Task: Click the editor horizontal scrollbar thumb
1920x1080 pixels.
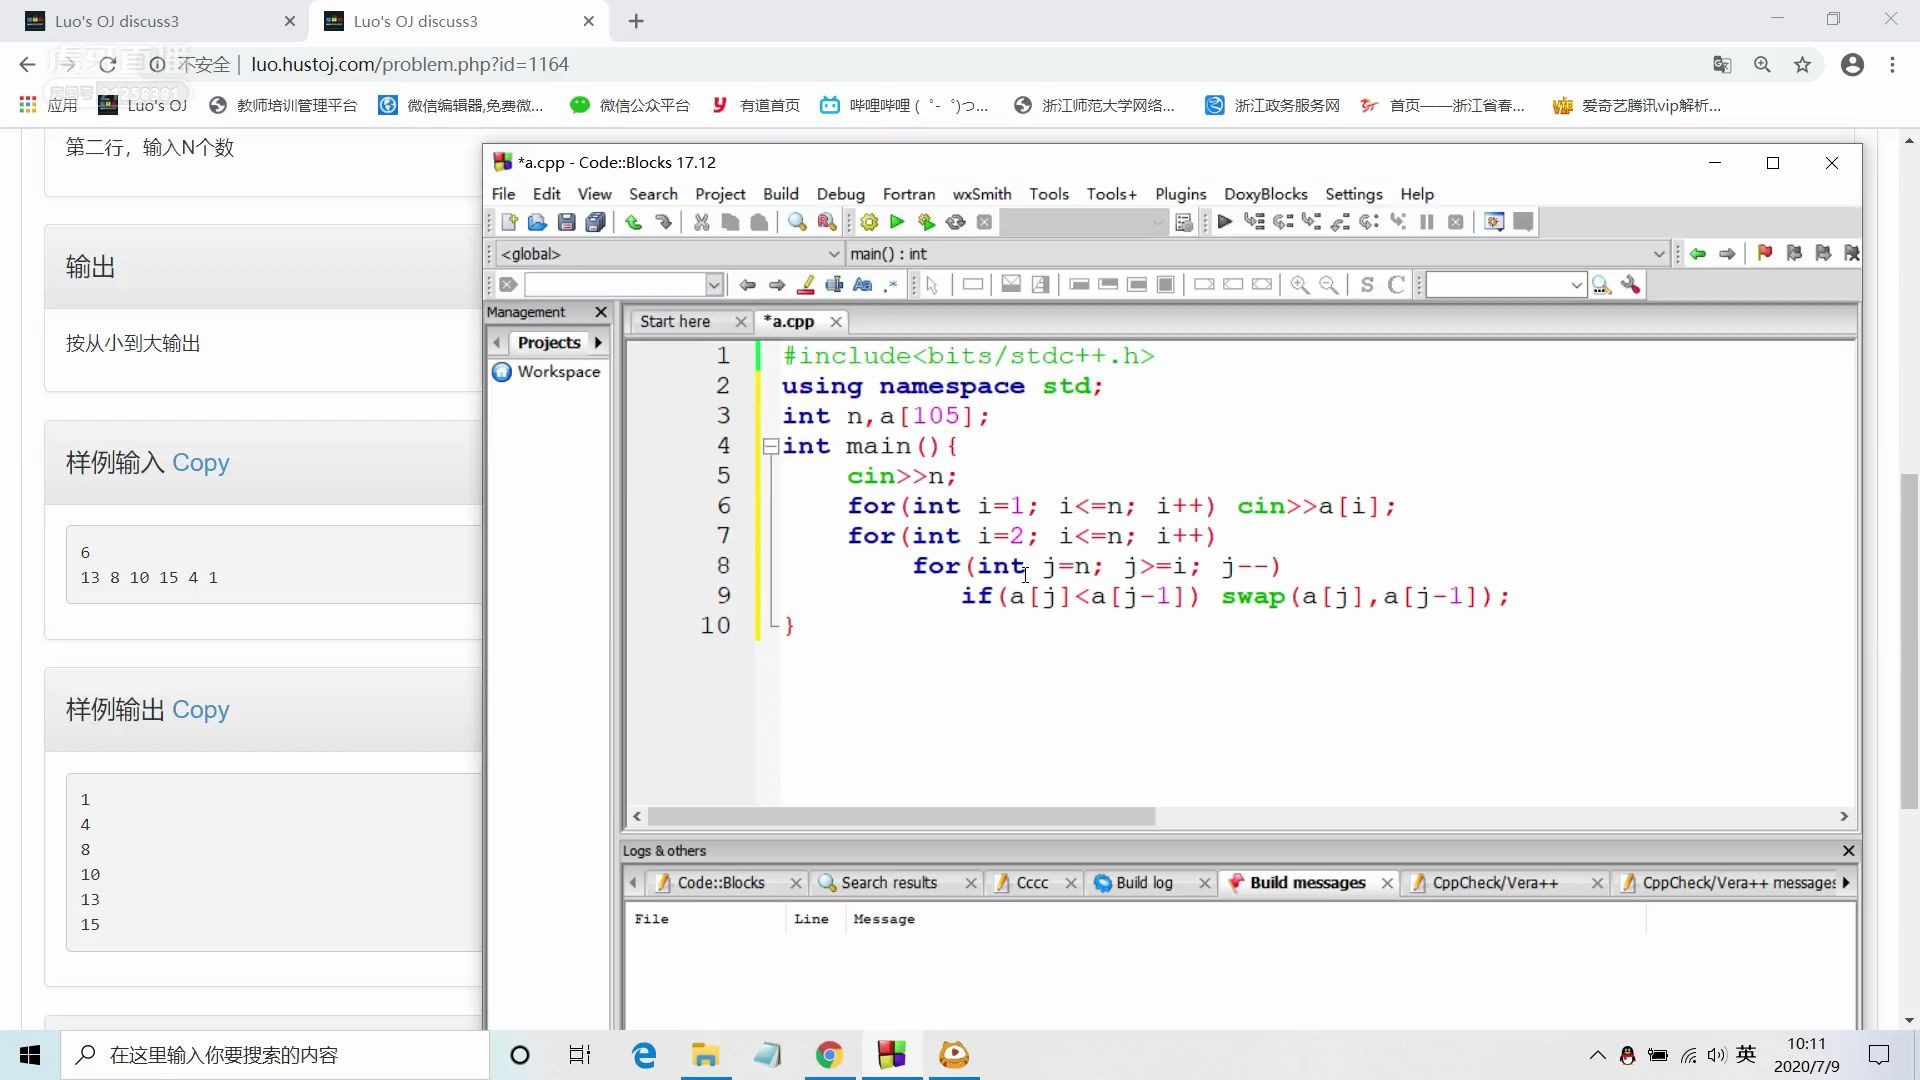Action: tap(900, 817)
